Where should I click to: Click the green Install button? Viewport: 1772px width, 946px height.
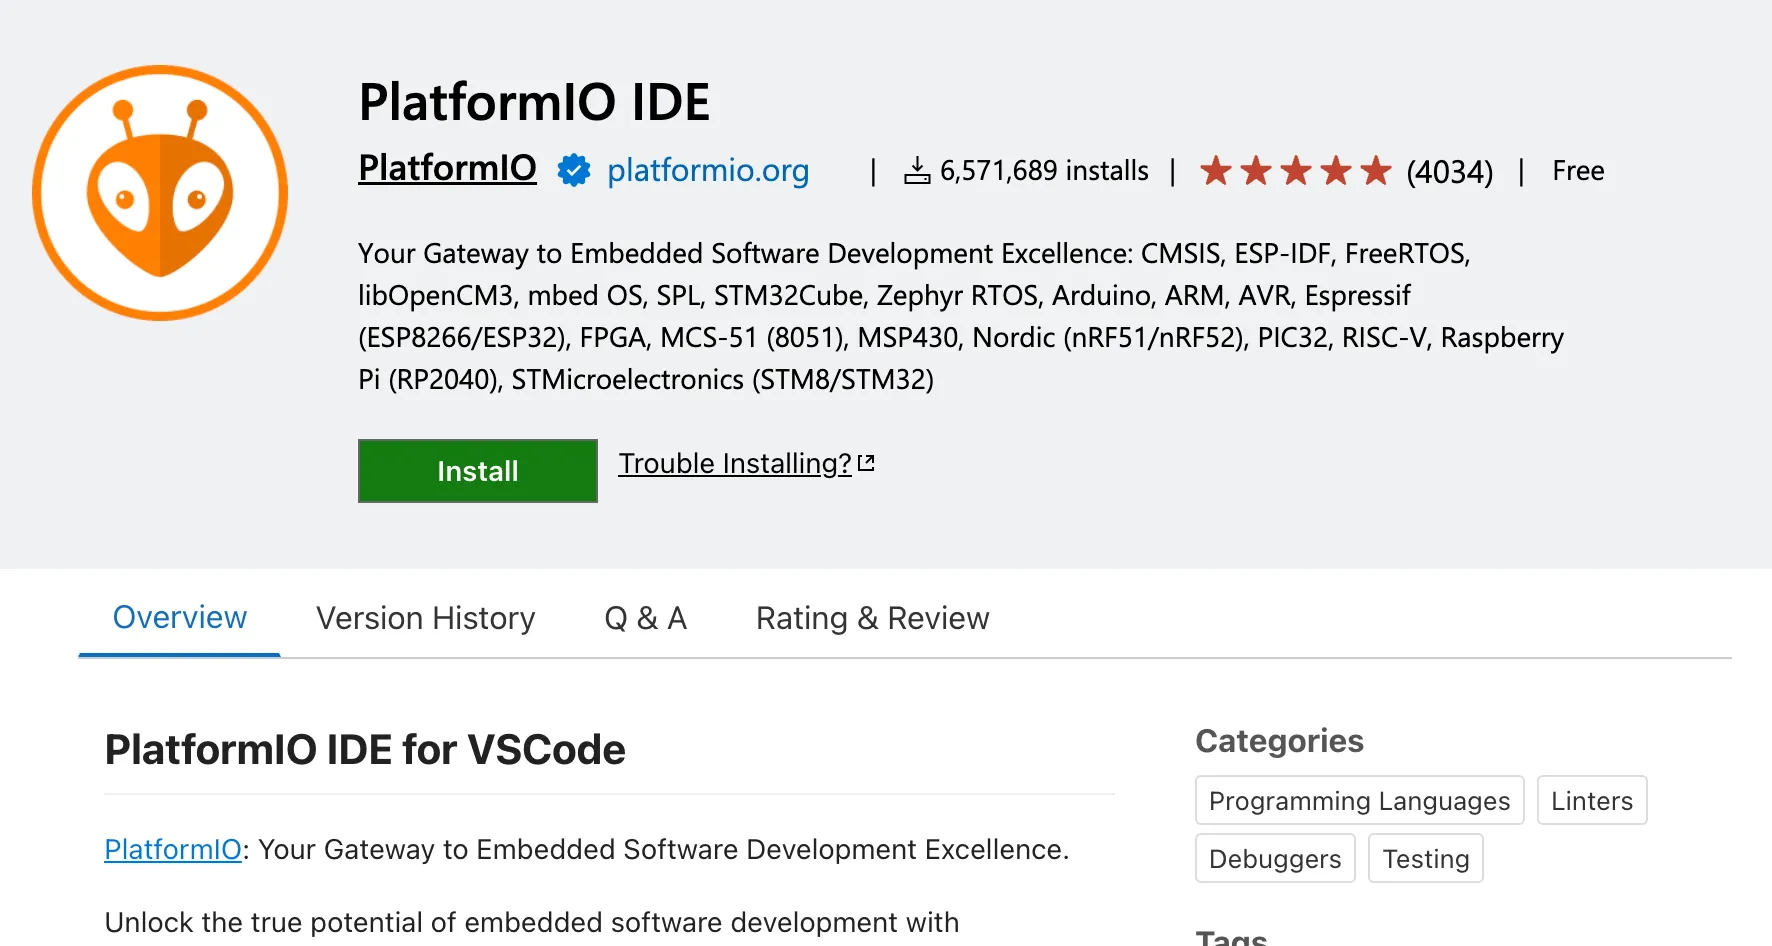[478, 471]
